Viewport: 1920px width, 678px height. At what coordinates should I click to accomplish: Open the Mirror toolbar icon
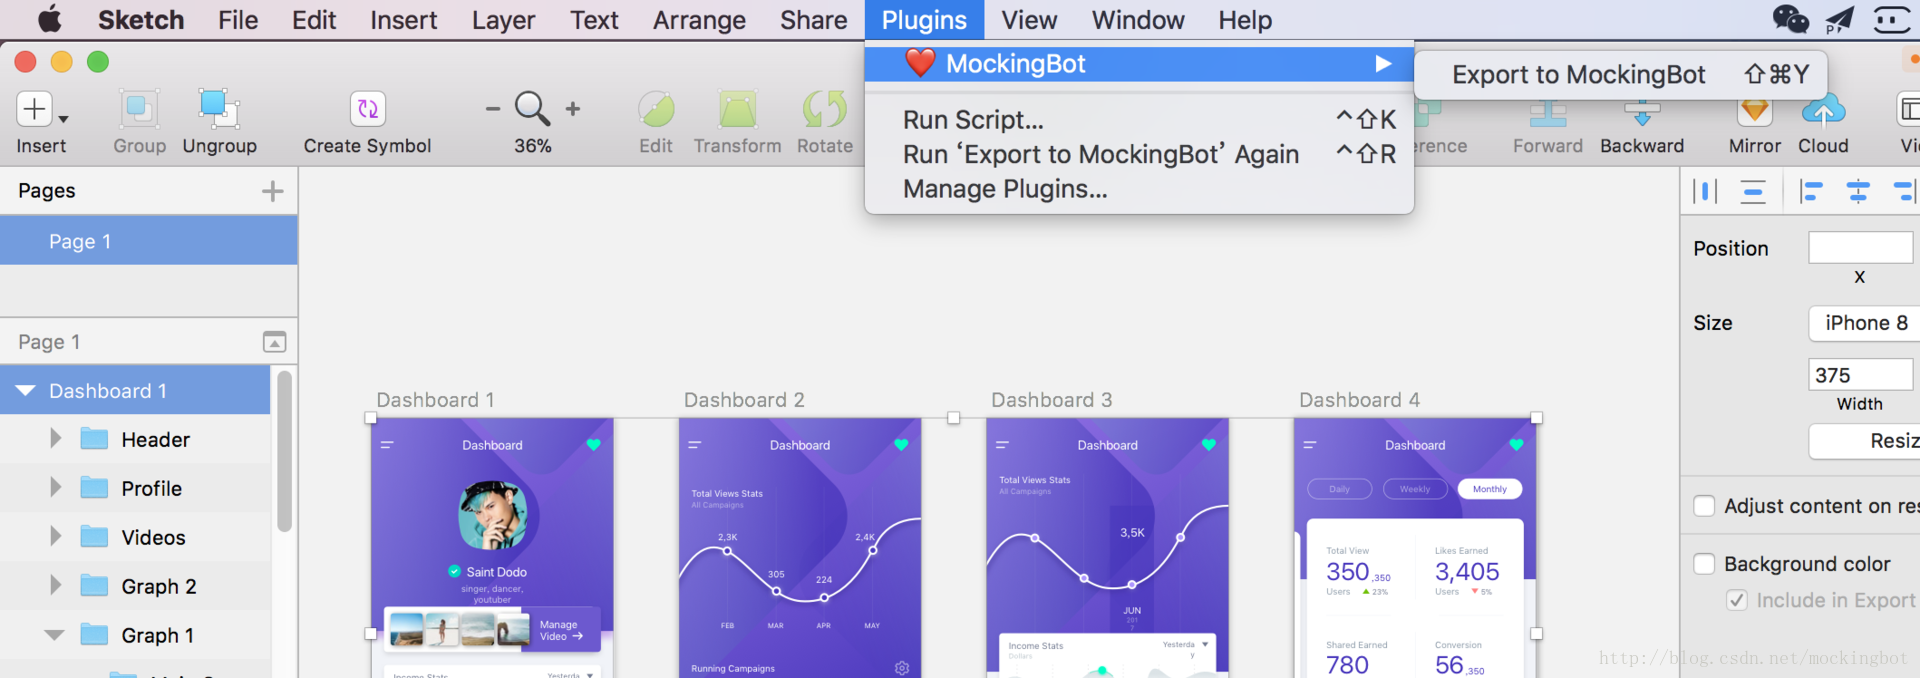1755,112
